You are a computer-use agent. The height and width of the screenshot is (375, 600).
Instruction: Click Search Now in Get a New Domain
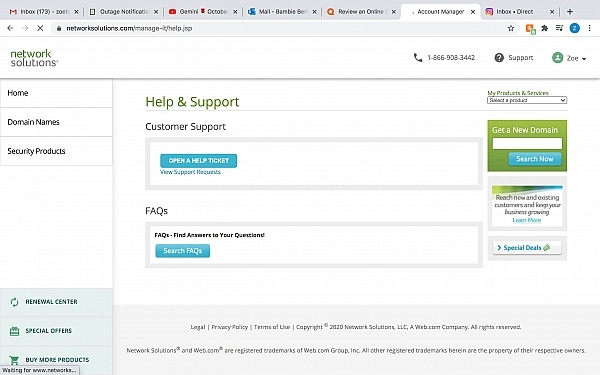click(535, 159)
